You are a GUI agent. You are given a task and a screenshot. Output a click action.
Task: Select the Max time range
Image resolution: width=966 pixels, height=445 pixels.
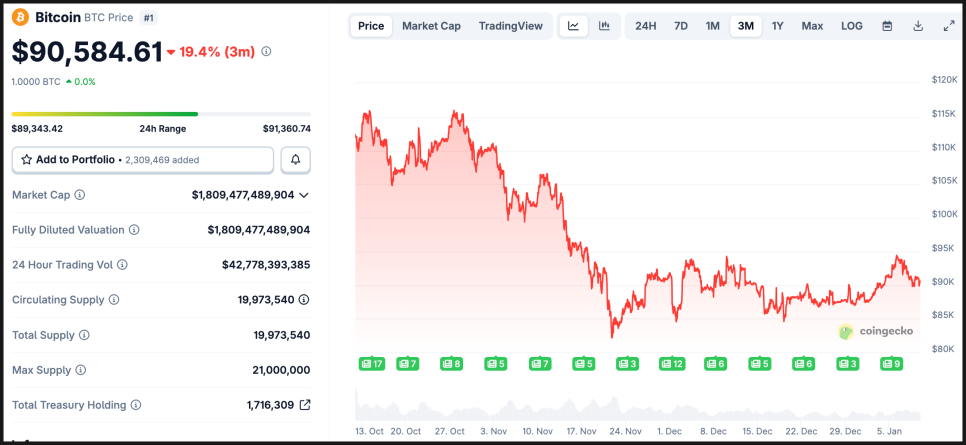(812, 26)
